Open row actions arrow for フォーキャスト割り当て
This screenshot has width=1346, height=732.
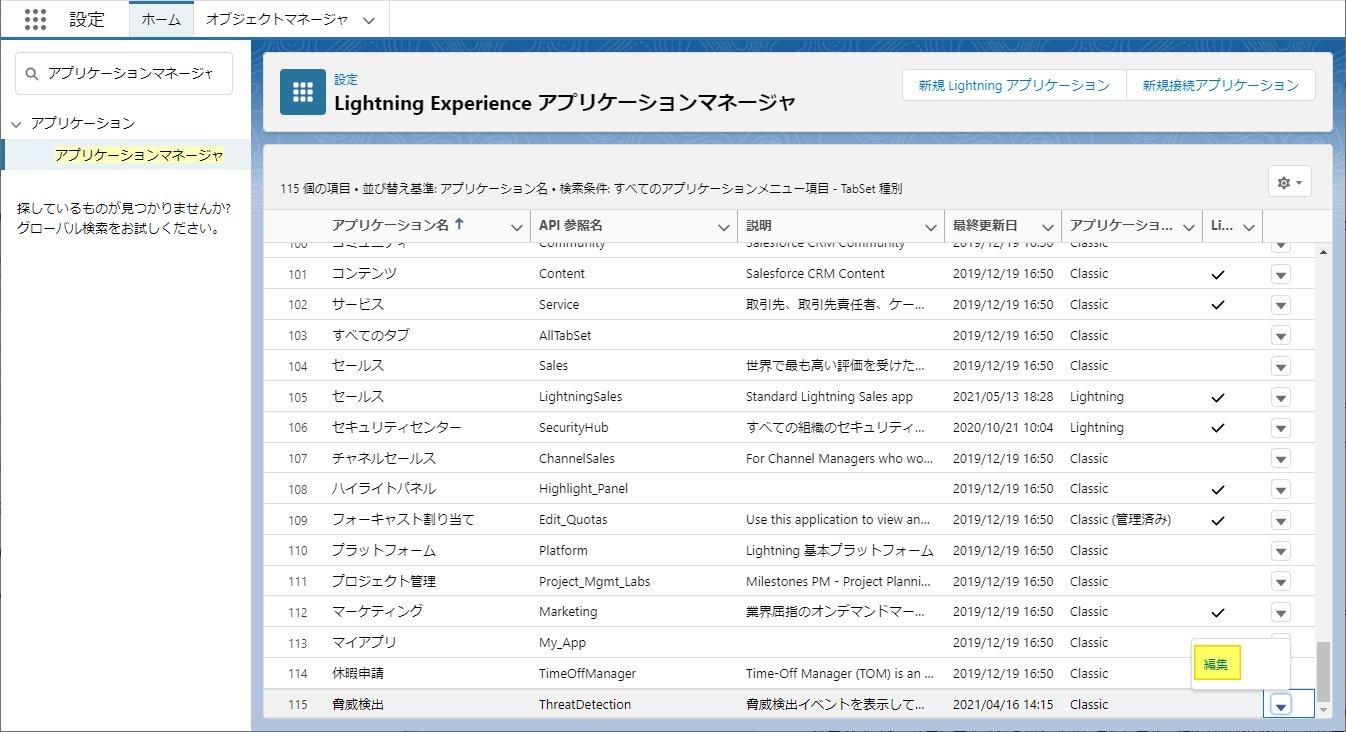pyautogui.click(x=1281, y=520)
